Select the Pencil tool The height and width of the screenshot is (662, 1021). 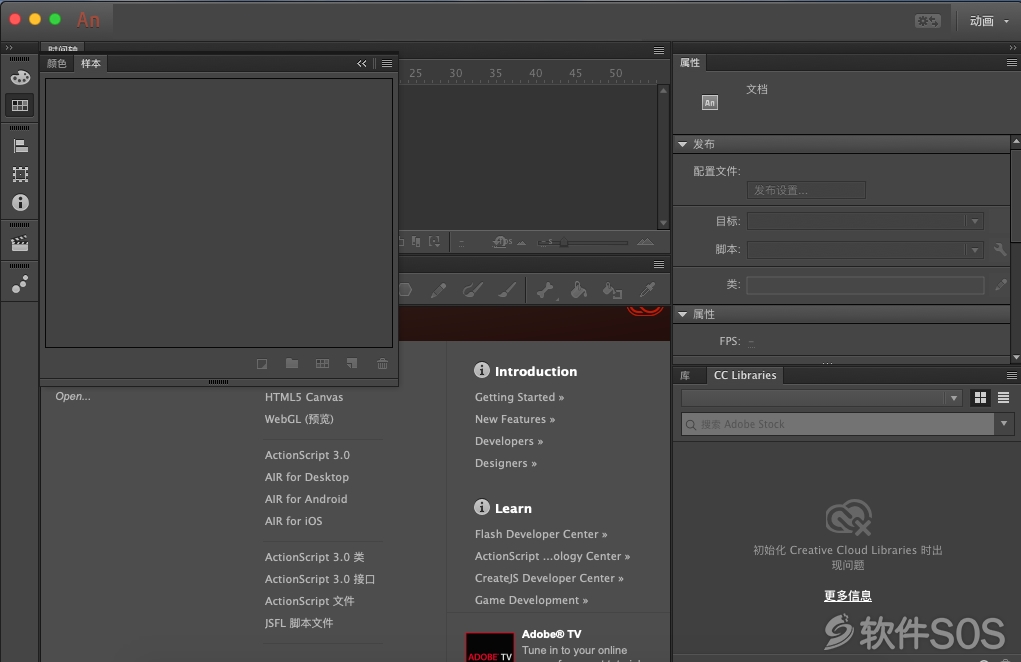click(438, 290)
